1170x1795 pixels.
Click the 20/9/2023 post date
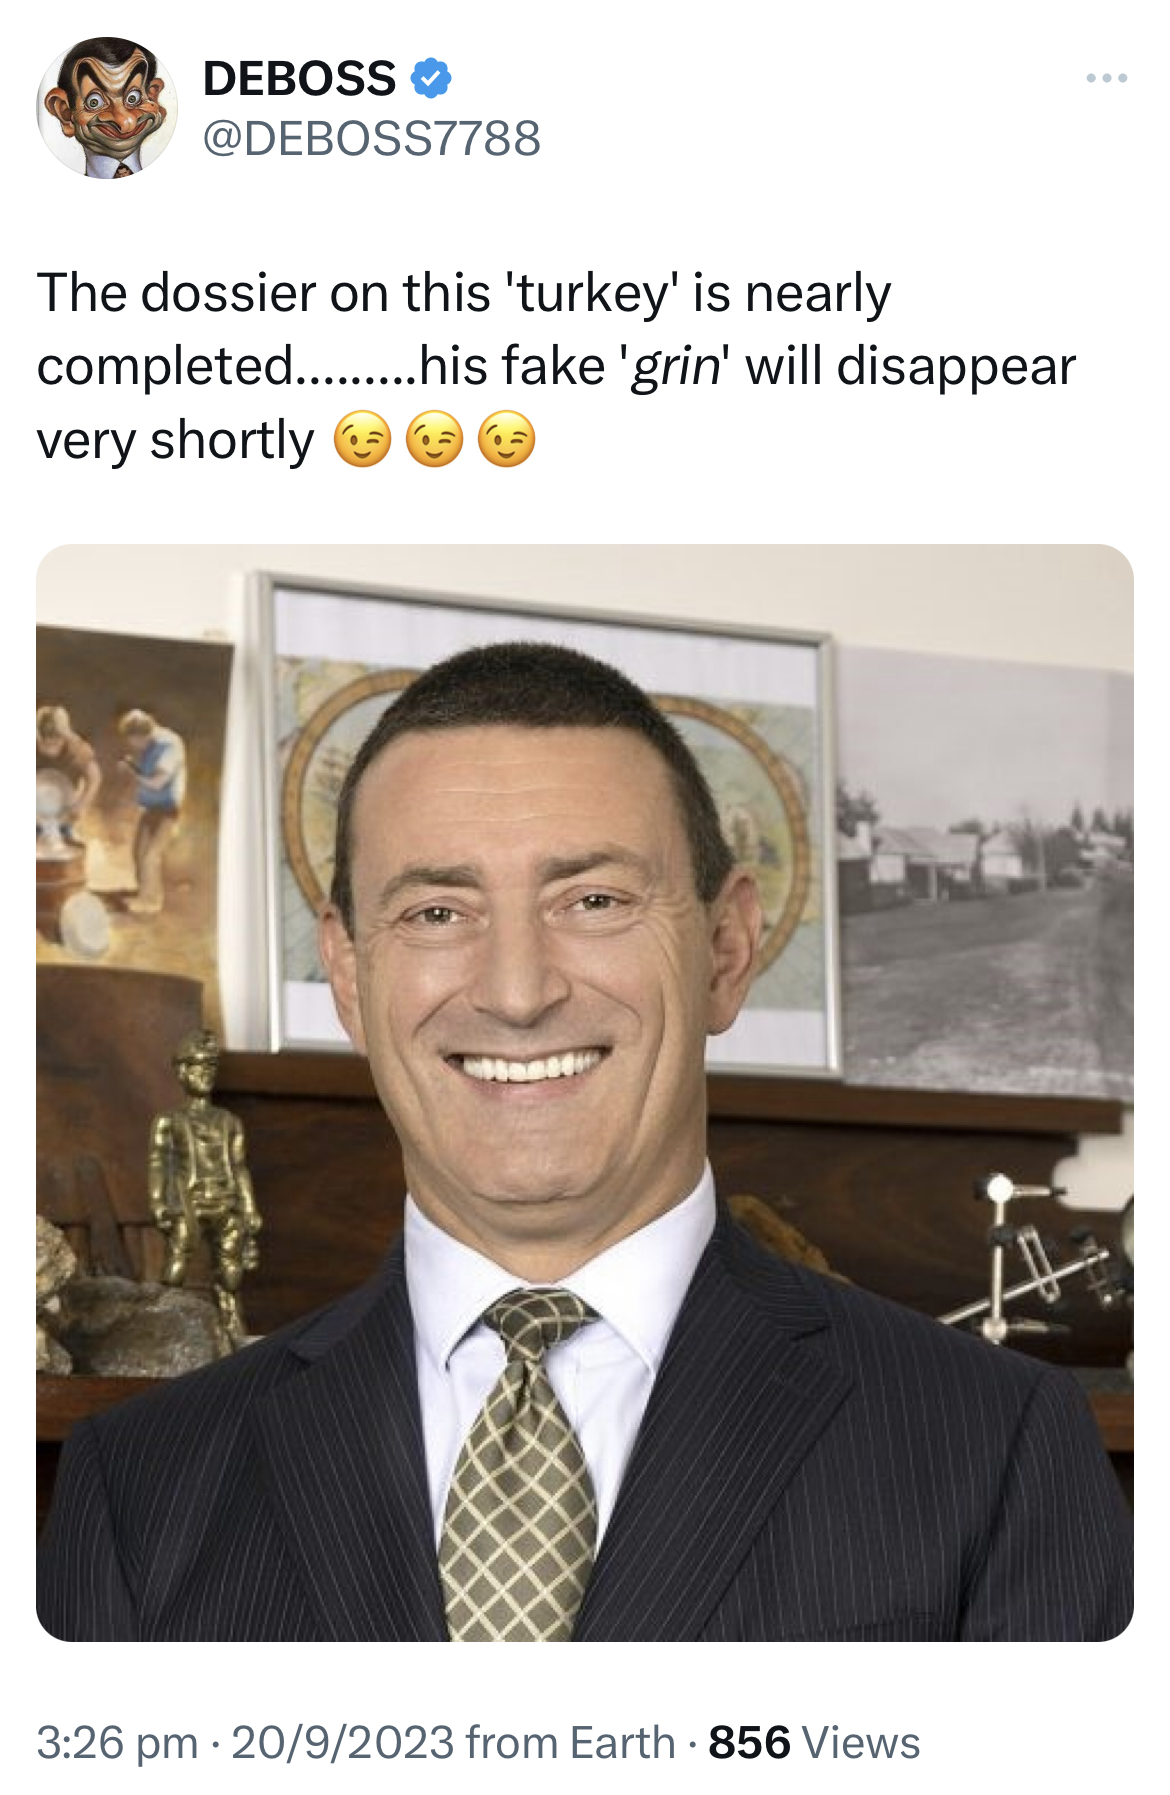point(343,1742)
